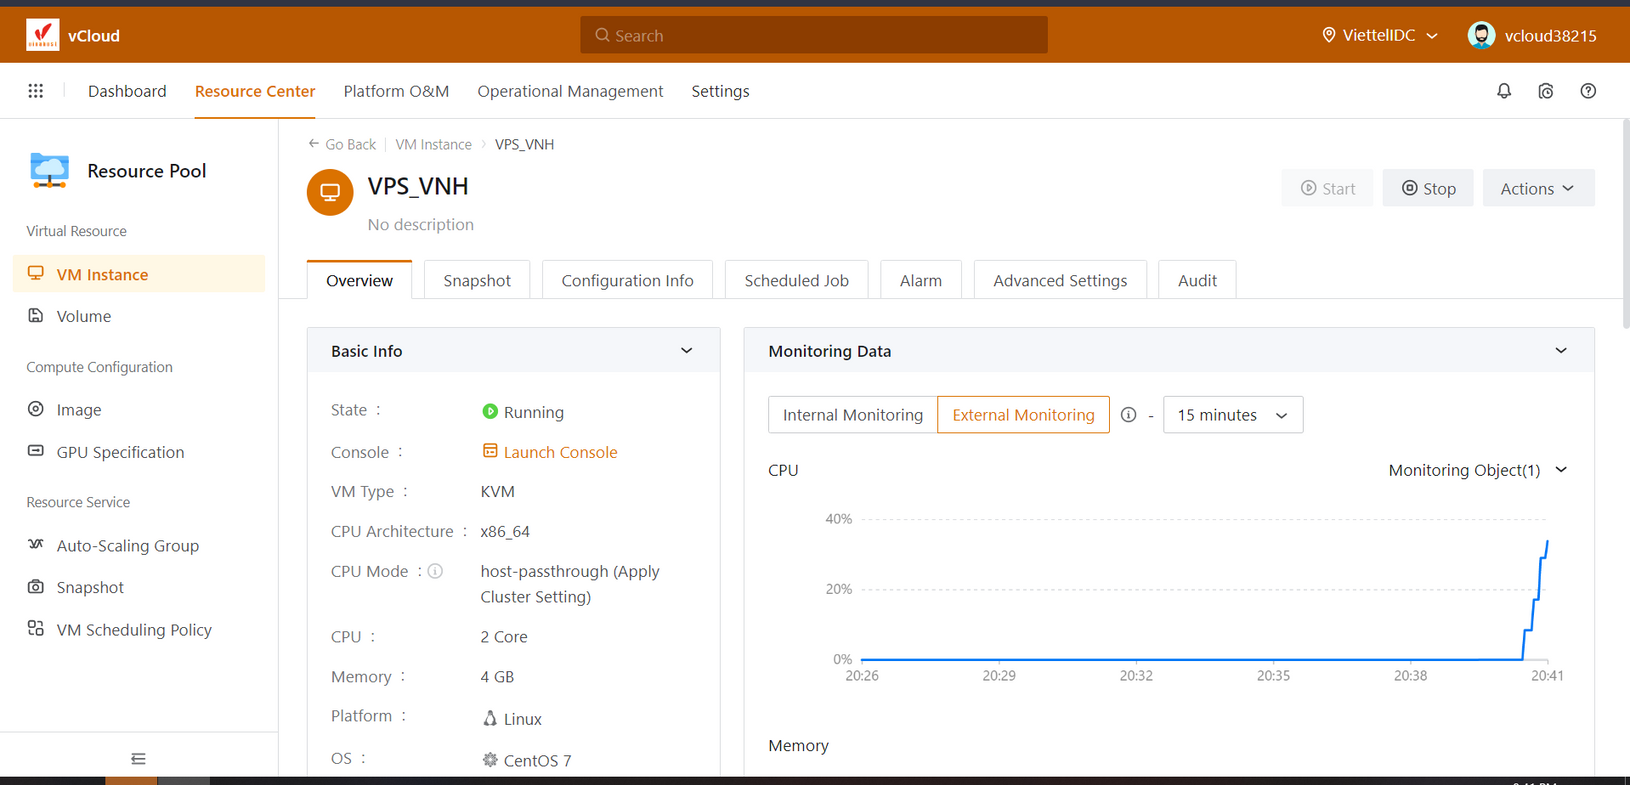Image resolution: width=1630 pixels, height=785 pixels.
Task: Click the GPU Specification icon in sidebar
Action: [x=36, y=451]
